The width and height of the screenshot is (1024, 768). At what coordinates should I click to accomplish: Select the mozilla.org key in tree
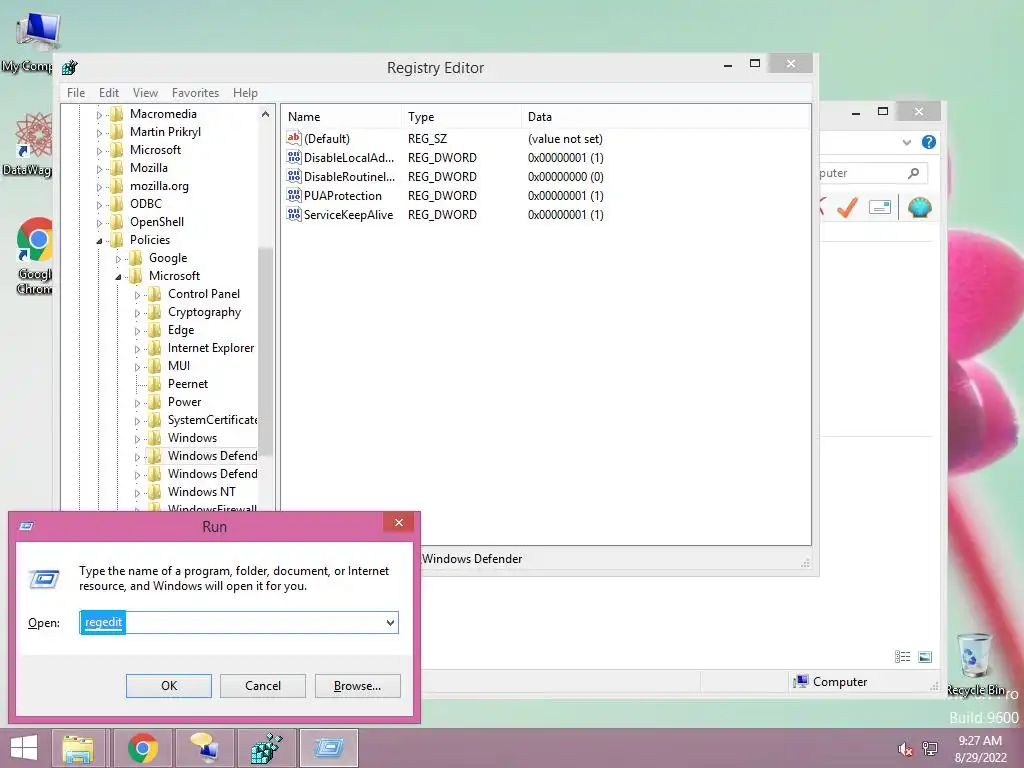pyautogui.click(x=159, y=186)
